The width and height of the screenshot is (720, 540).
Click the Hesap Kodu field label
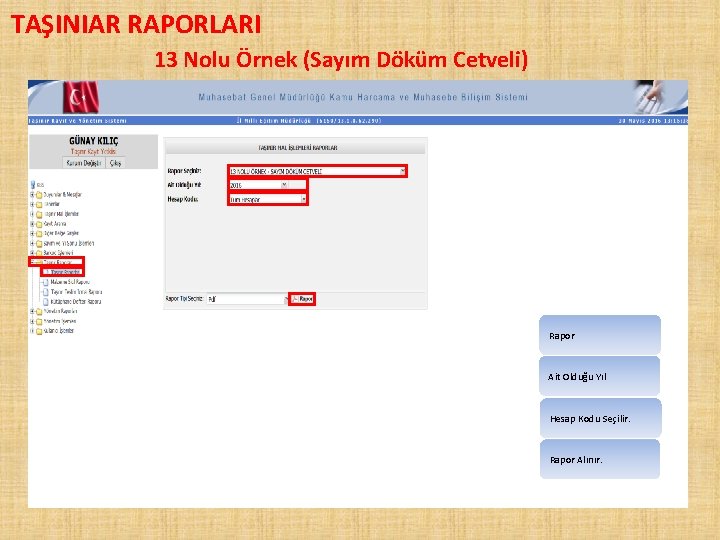point(182,199)
